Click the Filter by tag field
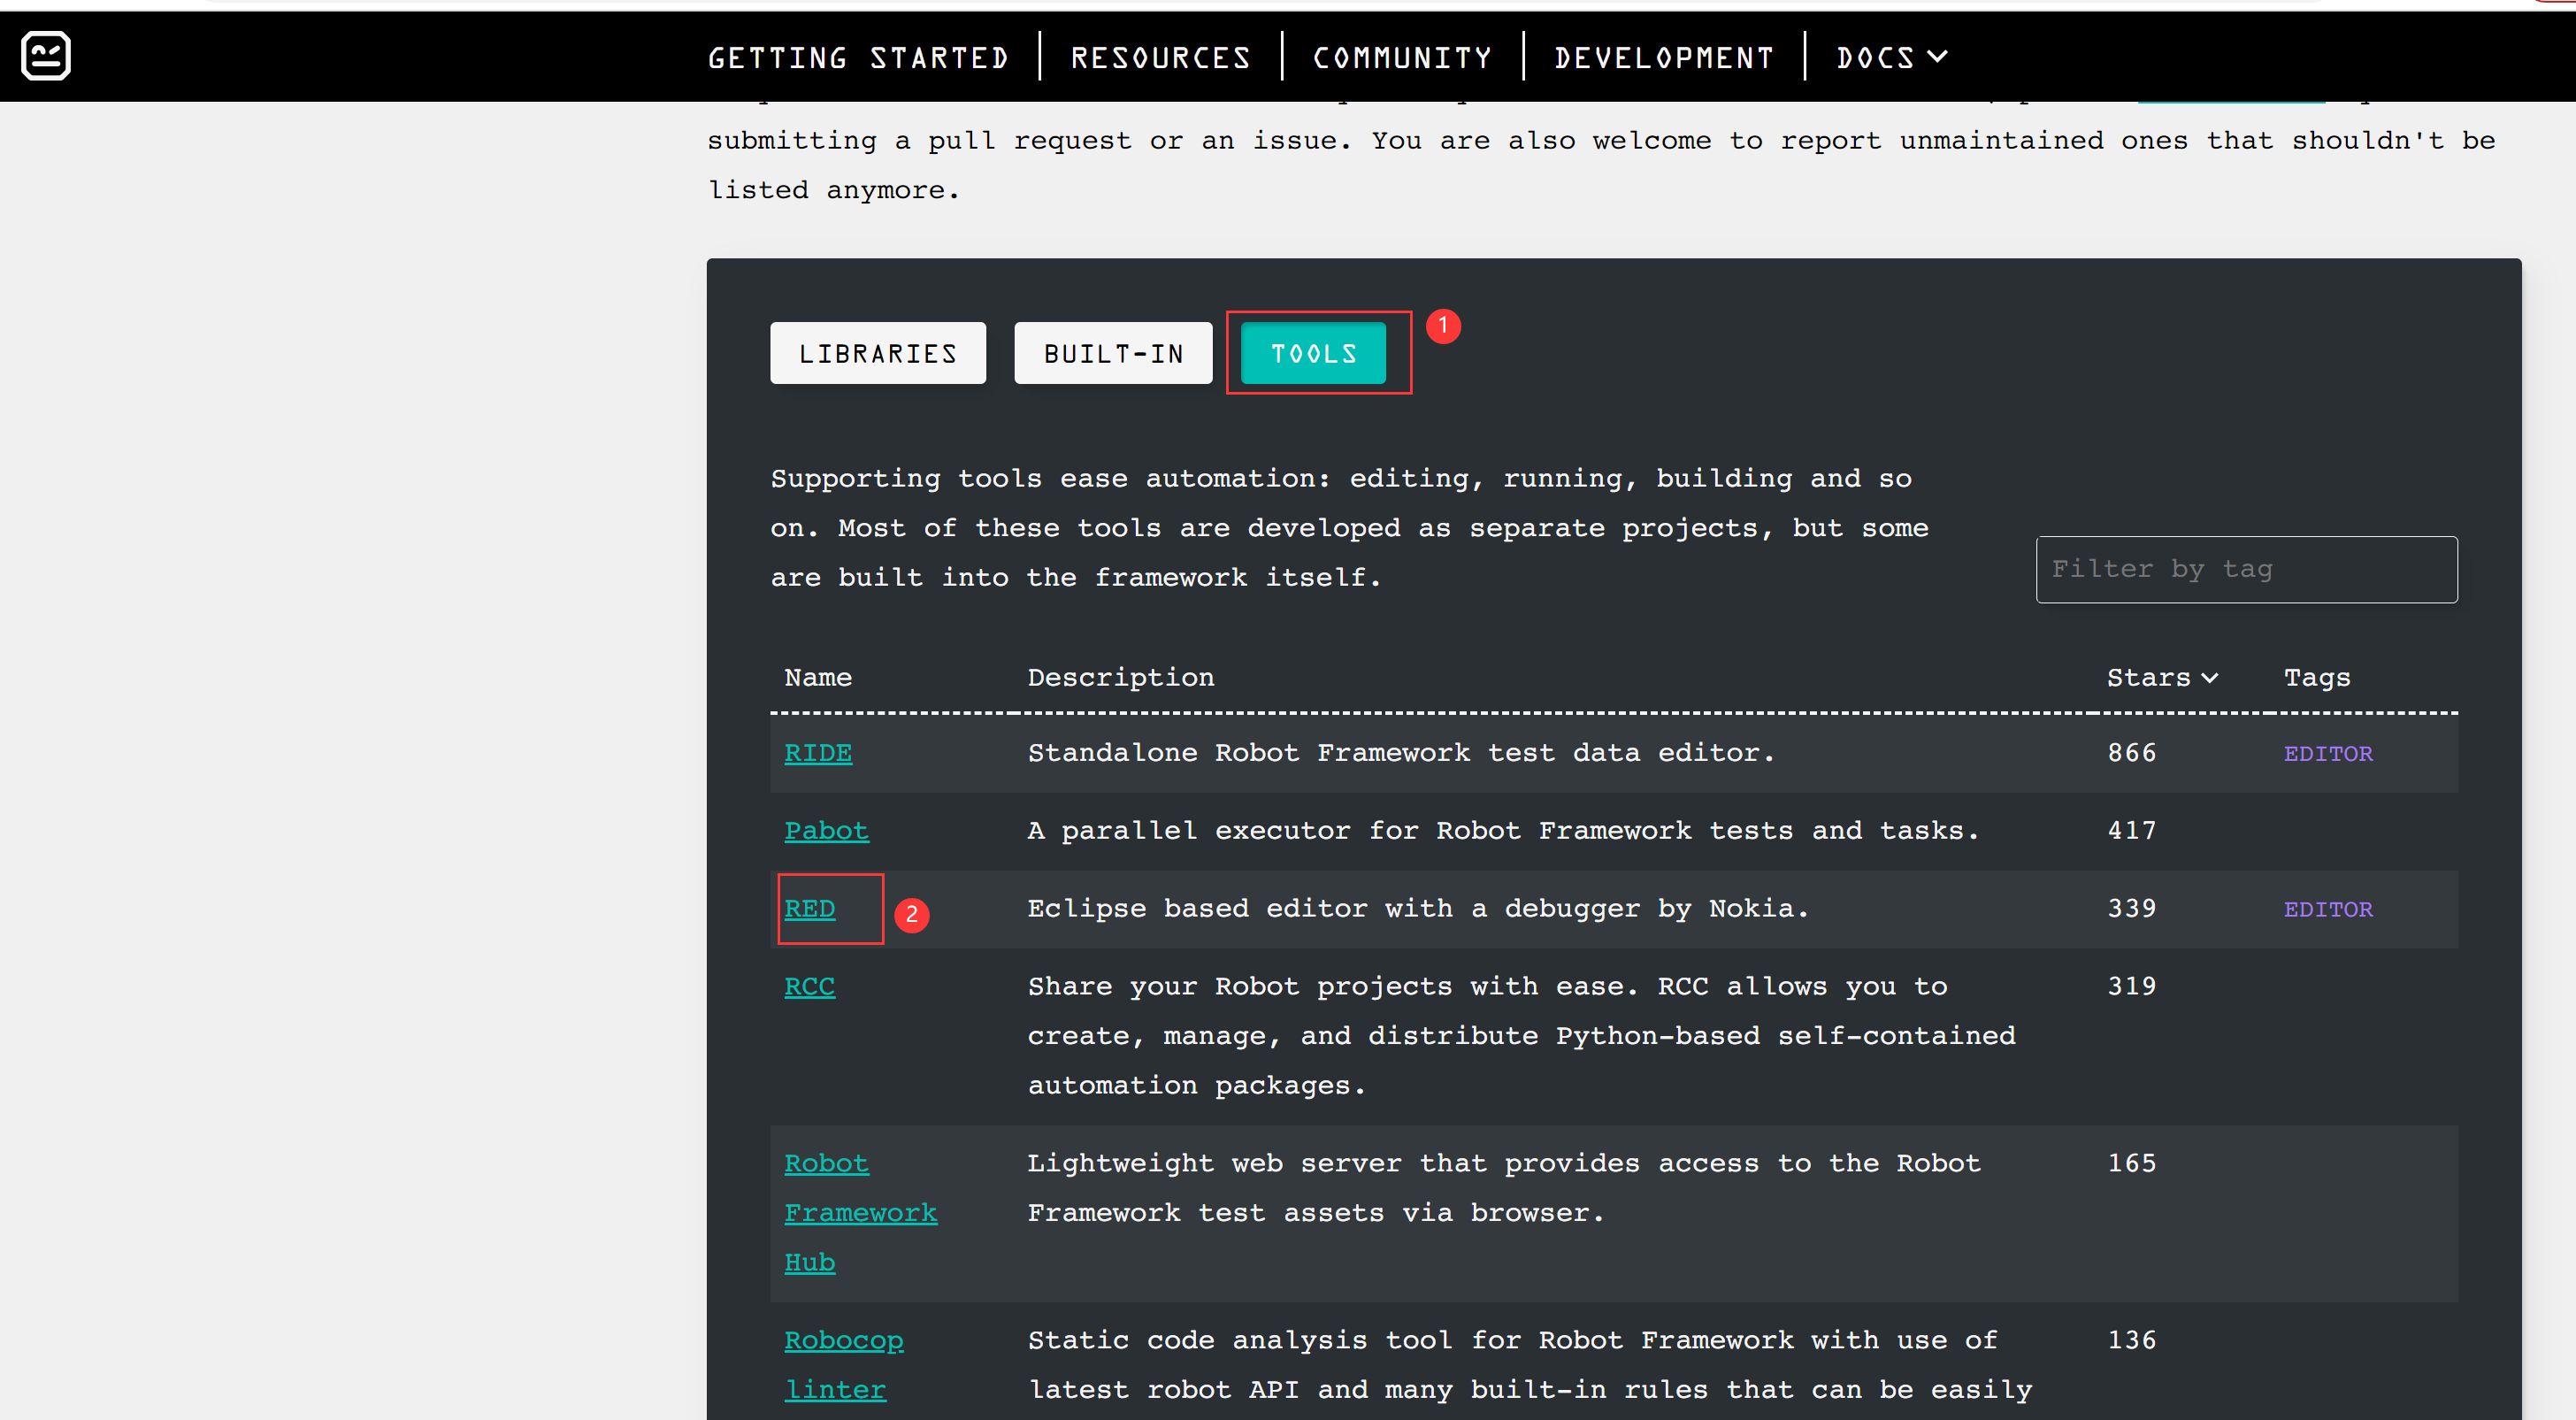 point(2245,570)
